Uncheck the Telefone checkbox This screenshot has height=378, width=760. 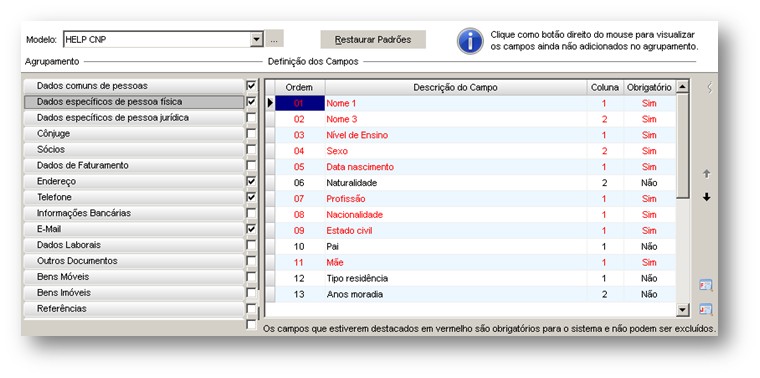tap(251, 197)
